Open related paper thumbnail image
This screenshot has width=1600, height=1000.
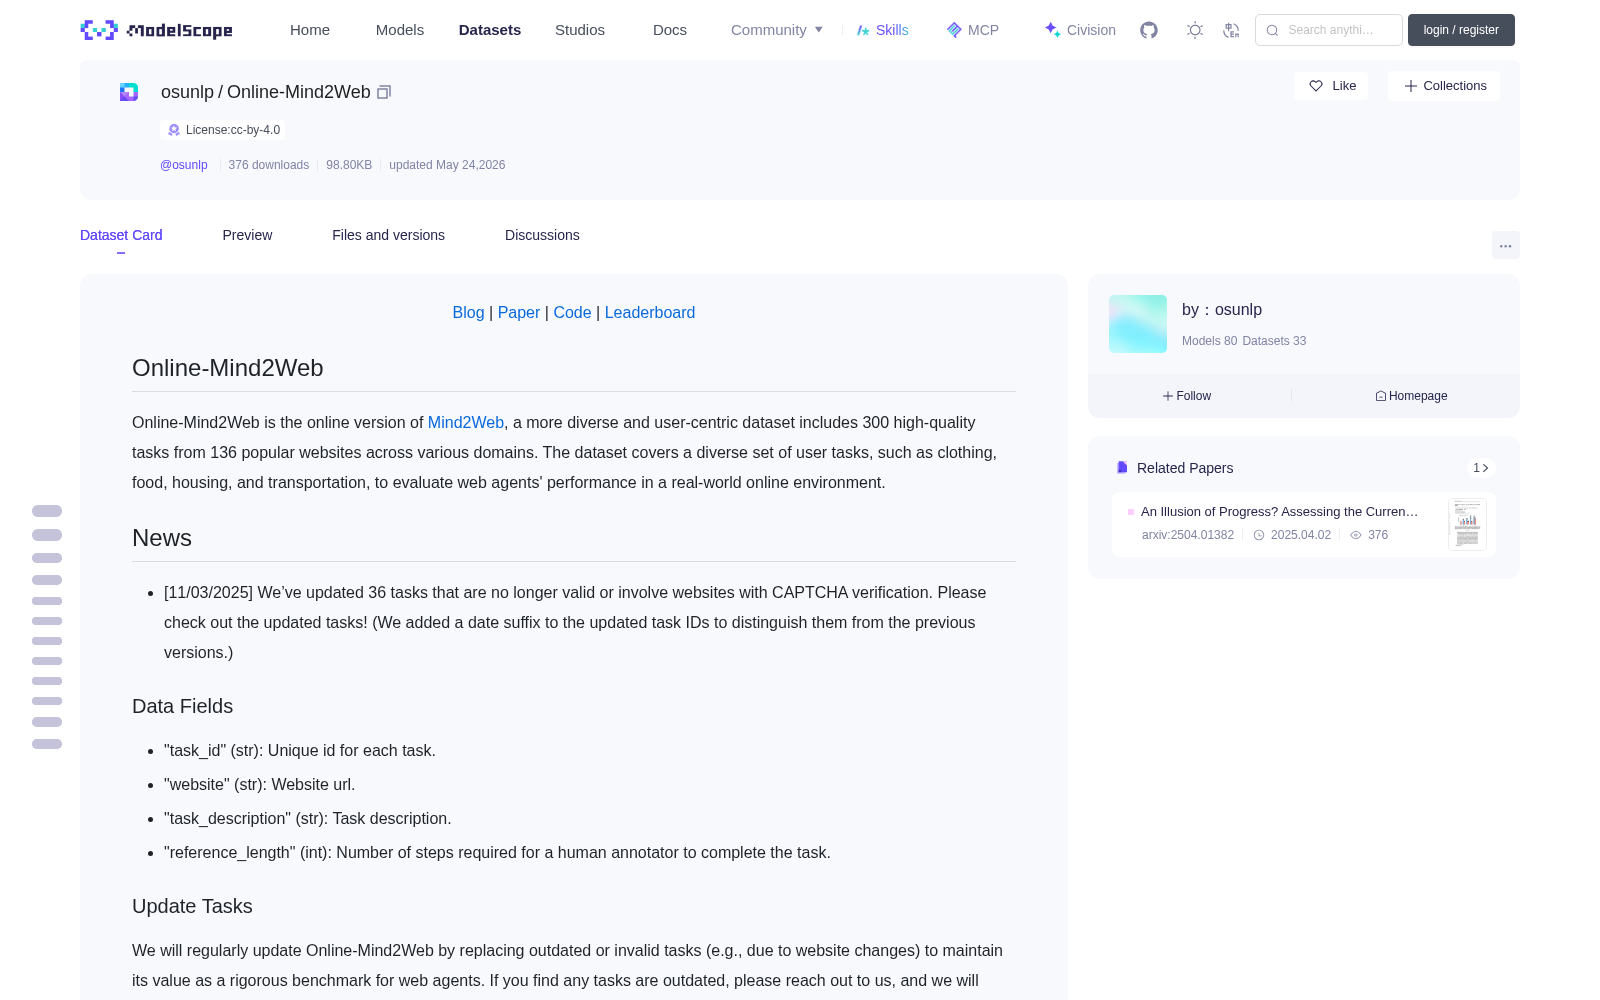tap(1467, 524)
